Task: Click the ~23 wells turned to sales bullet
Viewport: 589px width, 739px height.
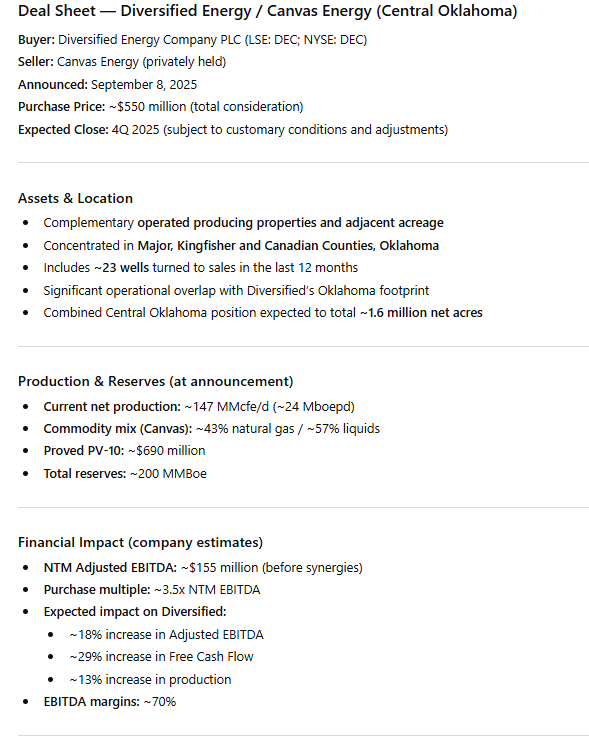Action: click(x=201, y=268)
